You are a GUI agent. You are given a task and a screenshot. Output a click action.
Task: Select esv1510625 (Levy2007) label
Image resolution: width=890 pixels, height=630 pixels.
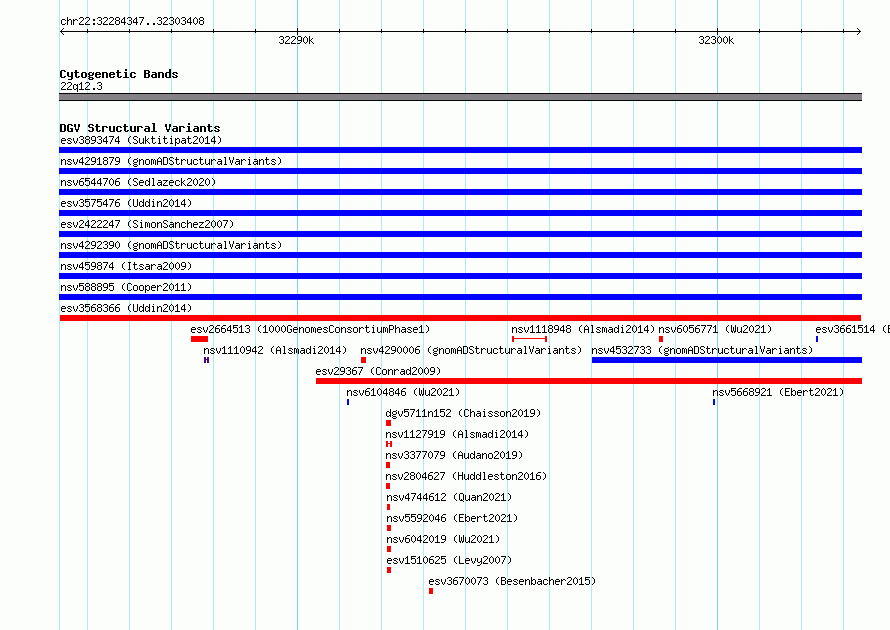449,560
